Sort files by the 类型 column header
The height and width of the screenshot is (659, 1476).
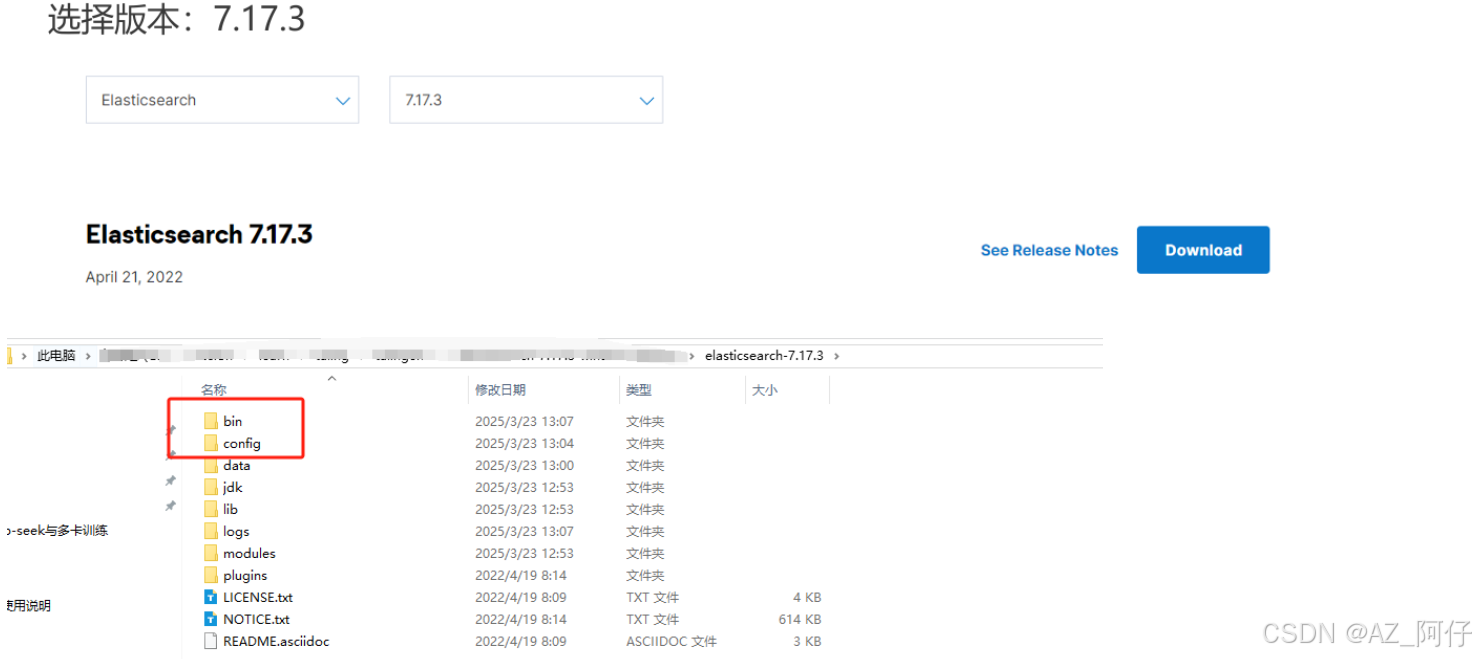[x=639, y=390]
